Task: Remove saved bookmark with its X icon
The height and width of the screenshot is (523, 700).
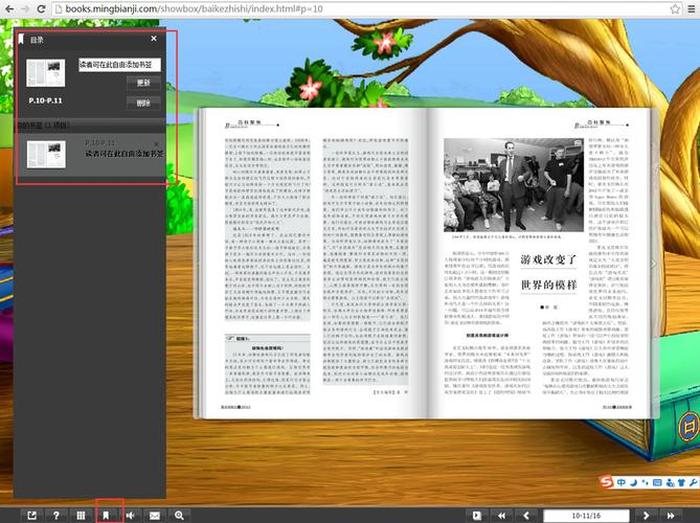Action: 158,143
